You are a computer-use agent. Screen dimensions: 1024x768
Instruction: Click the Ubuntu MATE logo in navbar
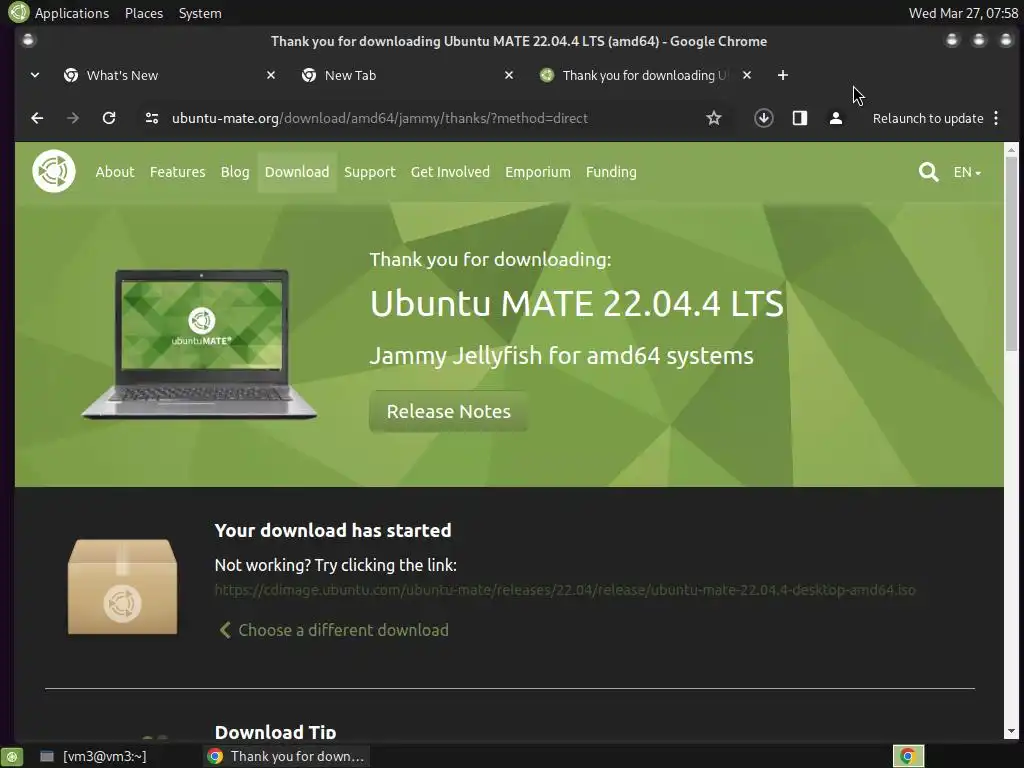click(x=54, y=172)
